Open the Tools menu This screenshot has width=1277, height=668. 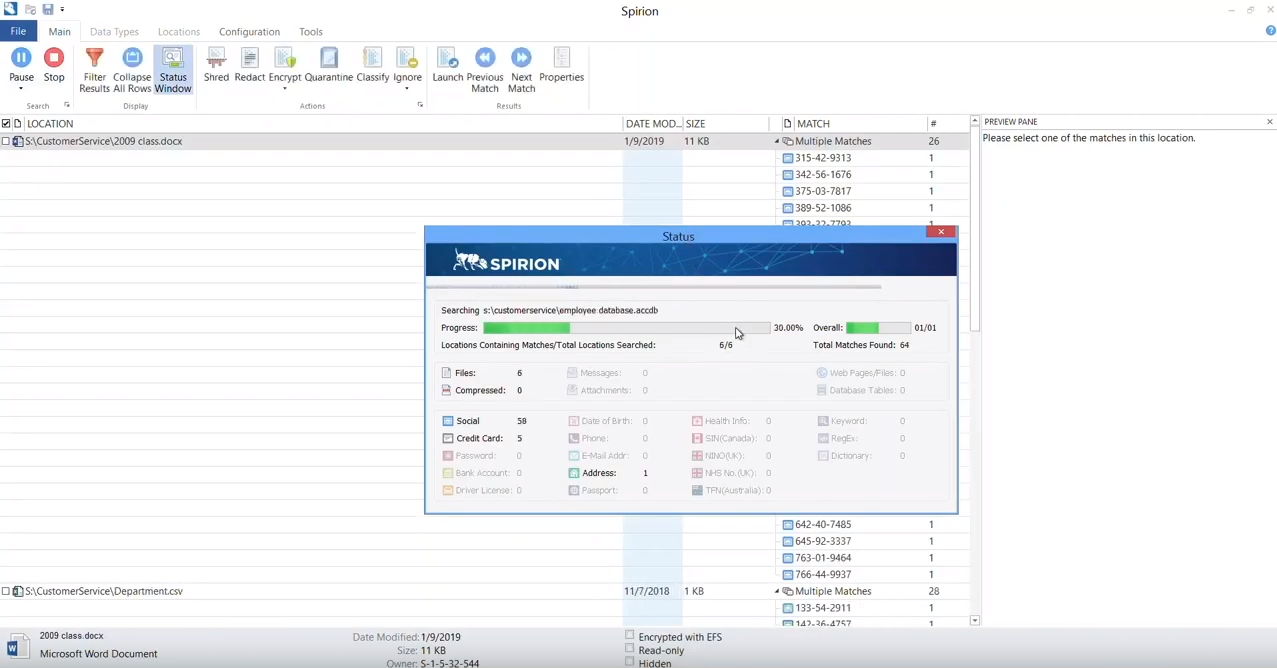[x=310, y=31]
